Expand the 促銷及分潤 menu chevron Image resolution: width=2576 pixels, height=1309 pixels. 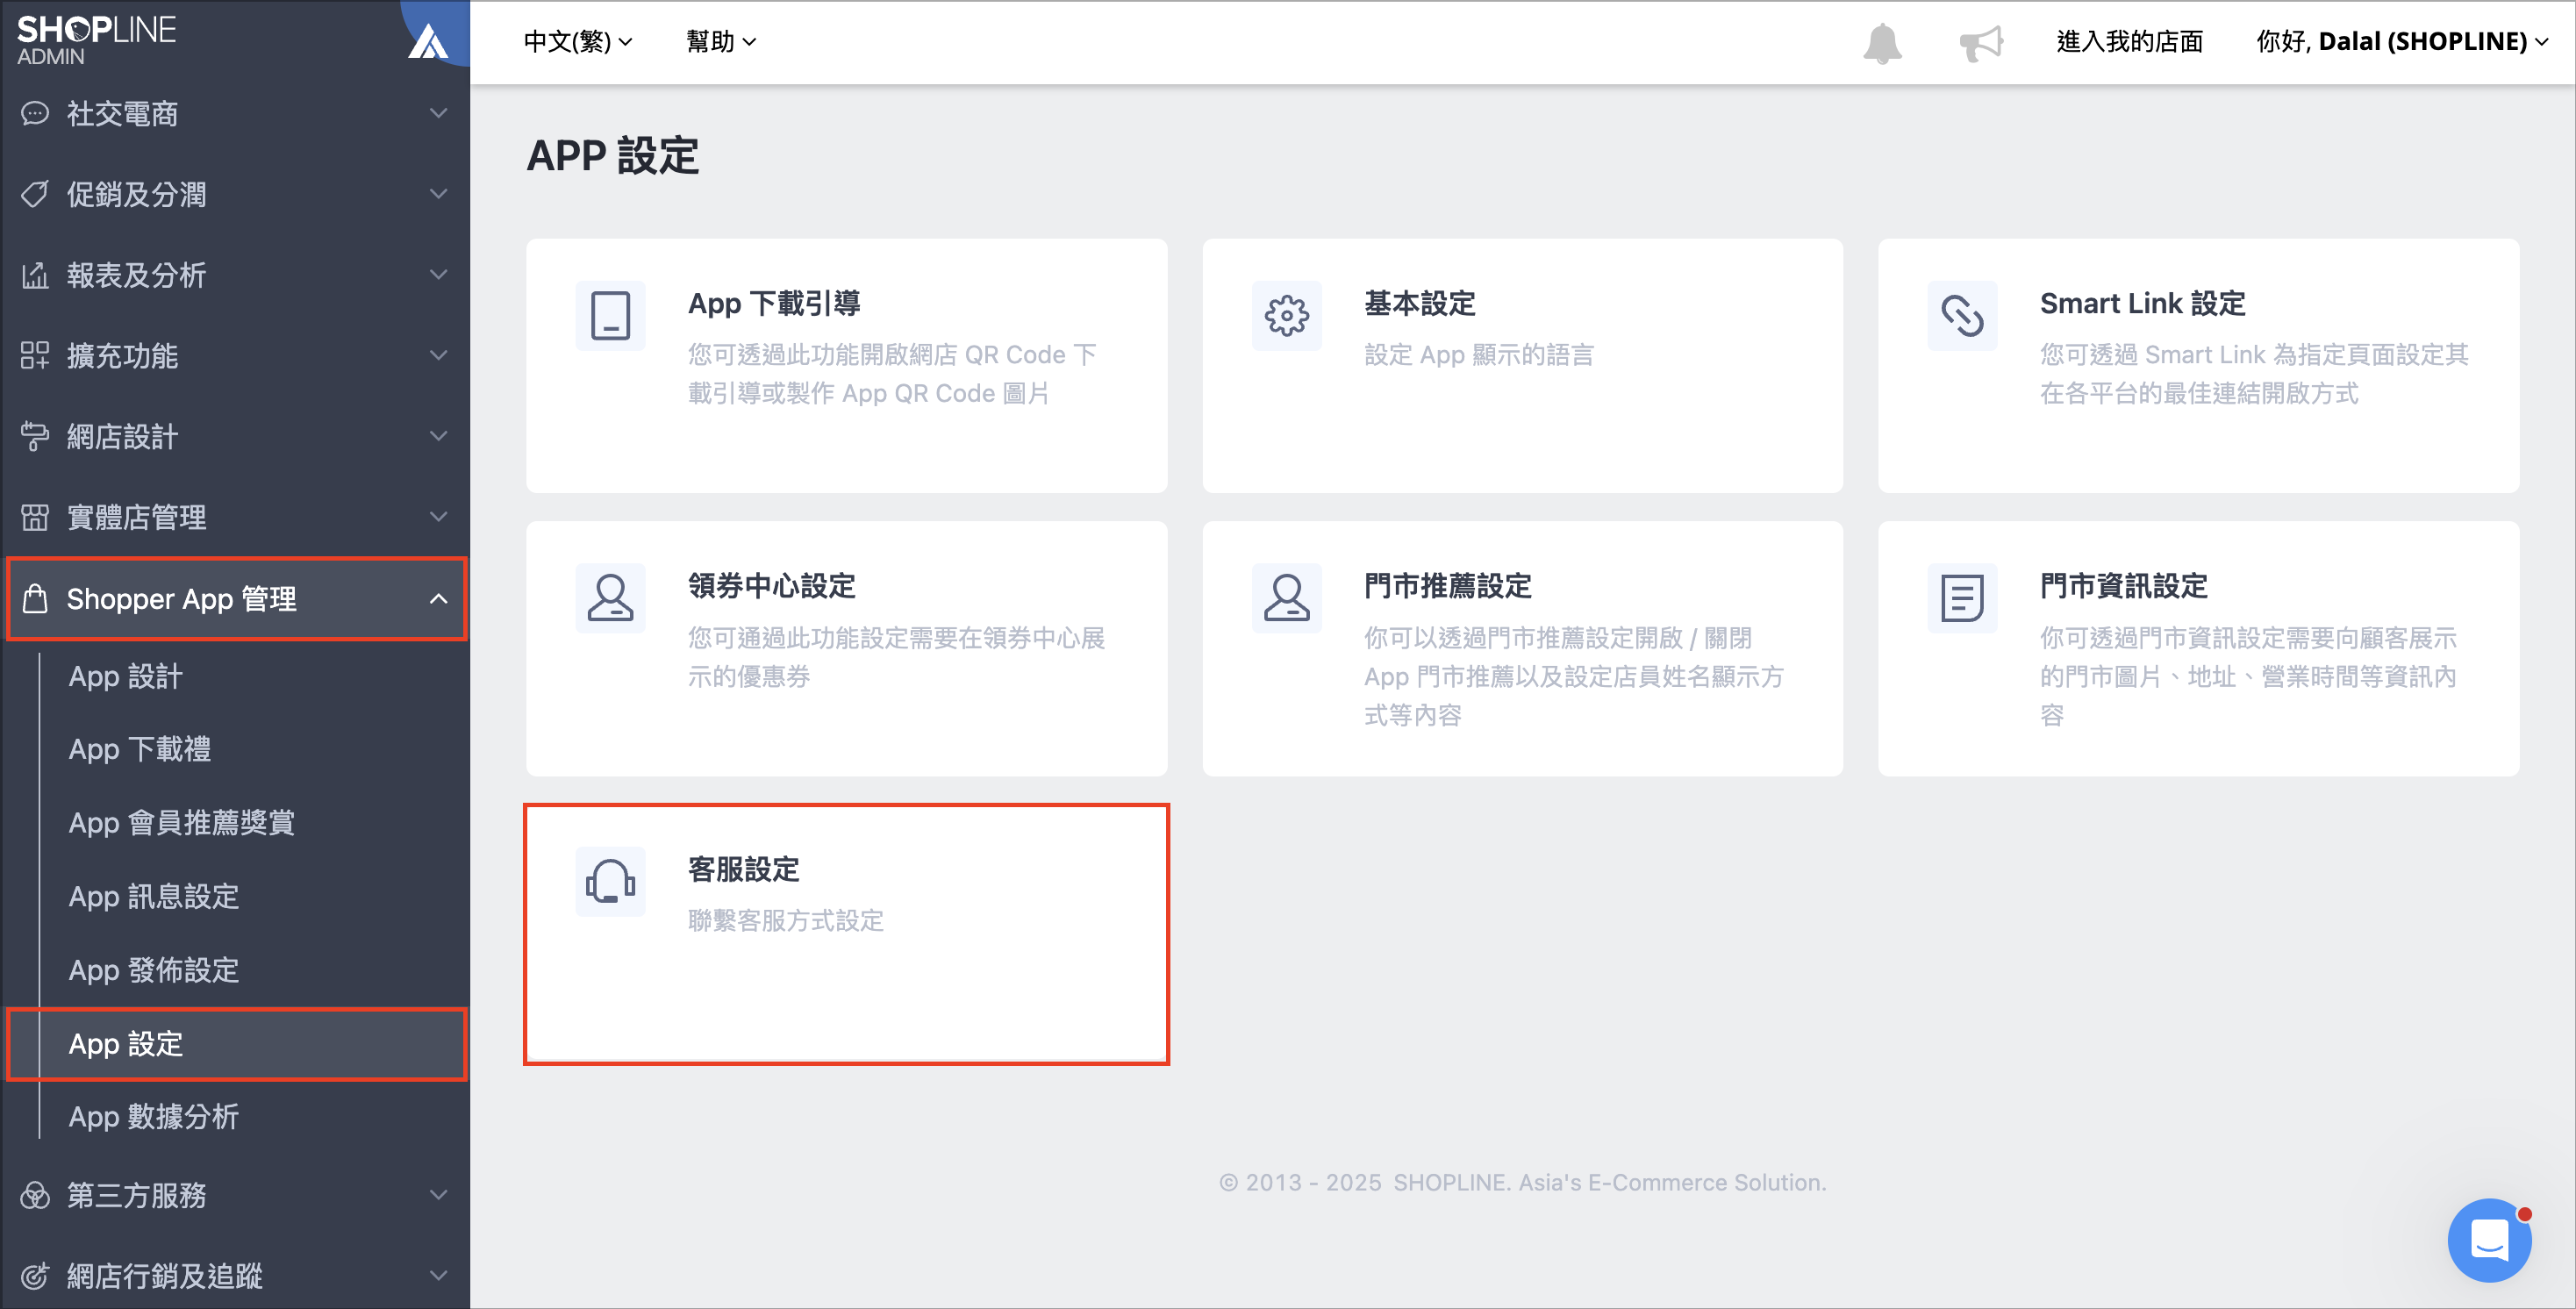point(438,194)
